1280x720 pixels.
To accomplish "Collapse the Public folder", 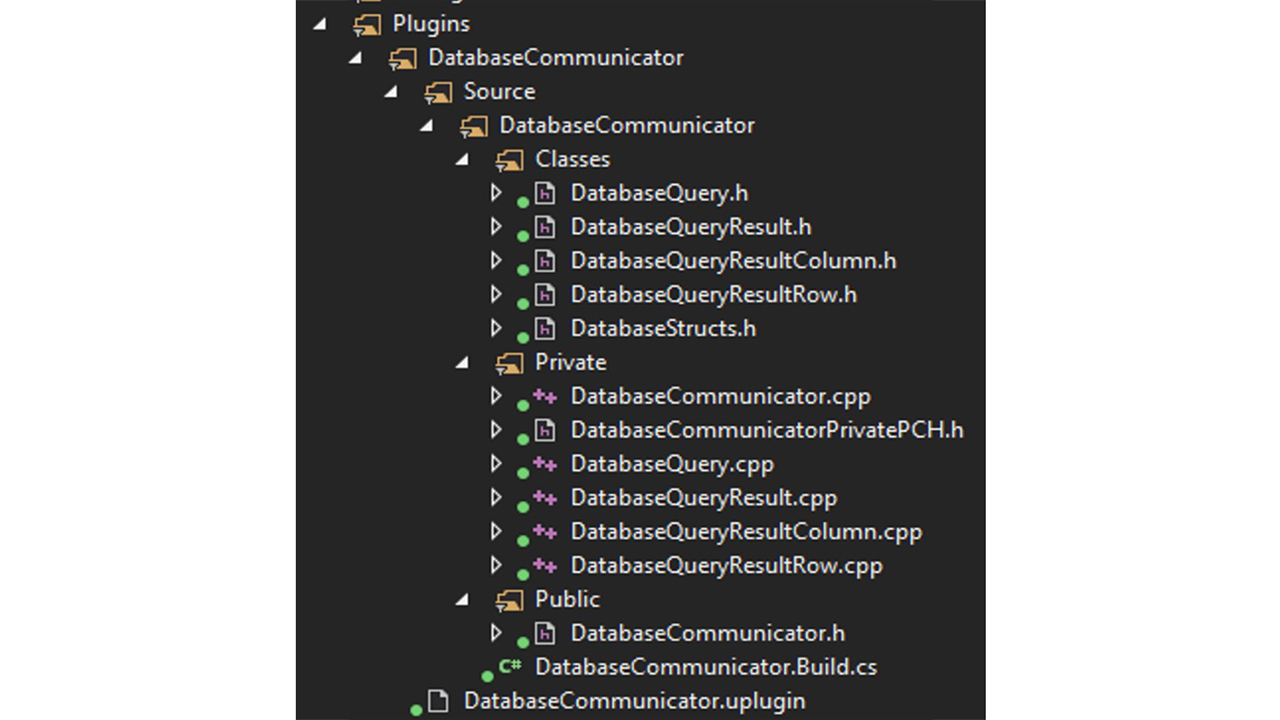I will (x=462, y=599).
